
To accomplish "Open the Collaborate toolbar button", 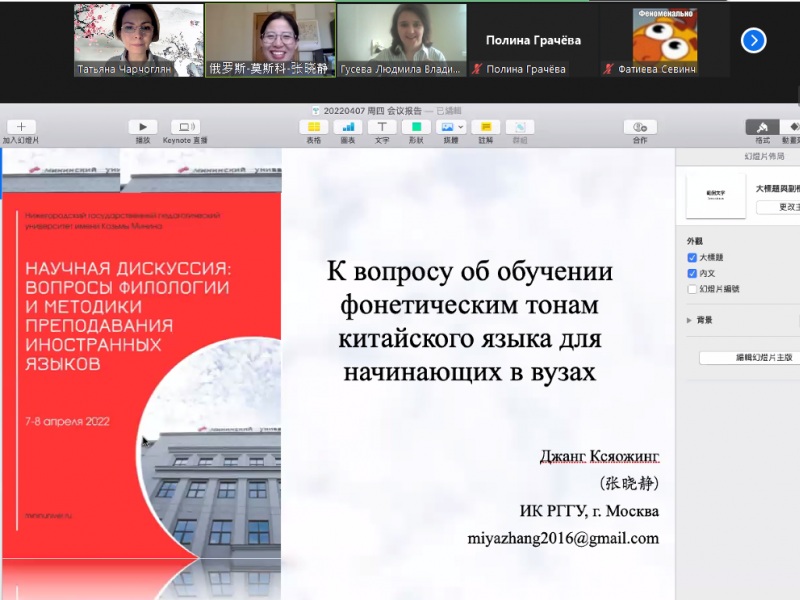I will tap(640, 127).
